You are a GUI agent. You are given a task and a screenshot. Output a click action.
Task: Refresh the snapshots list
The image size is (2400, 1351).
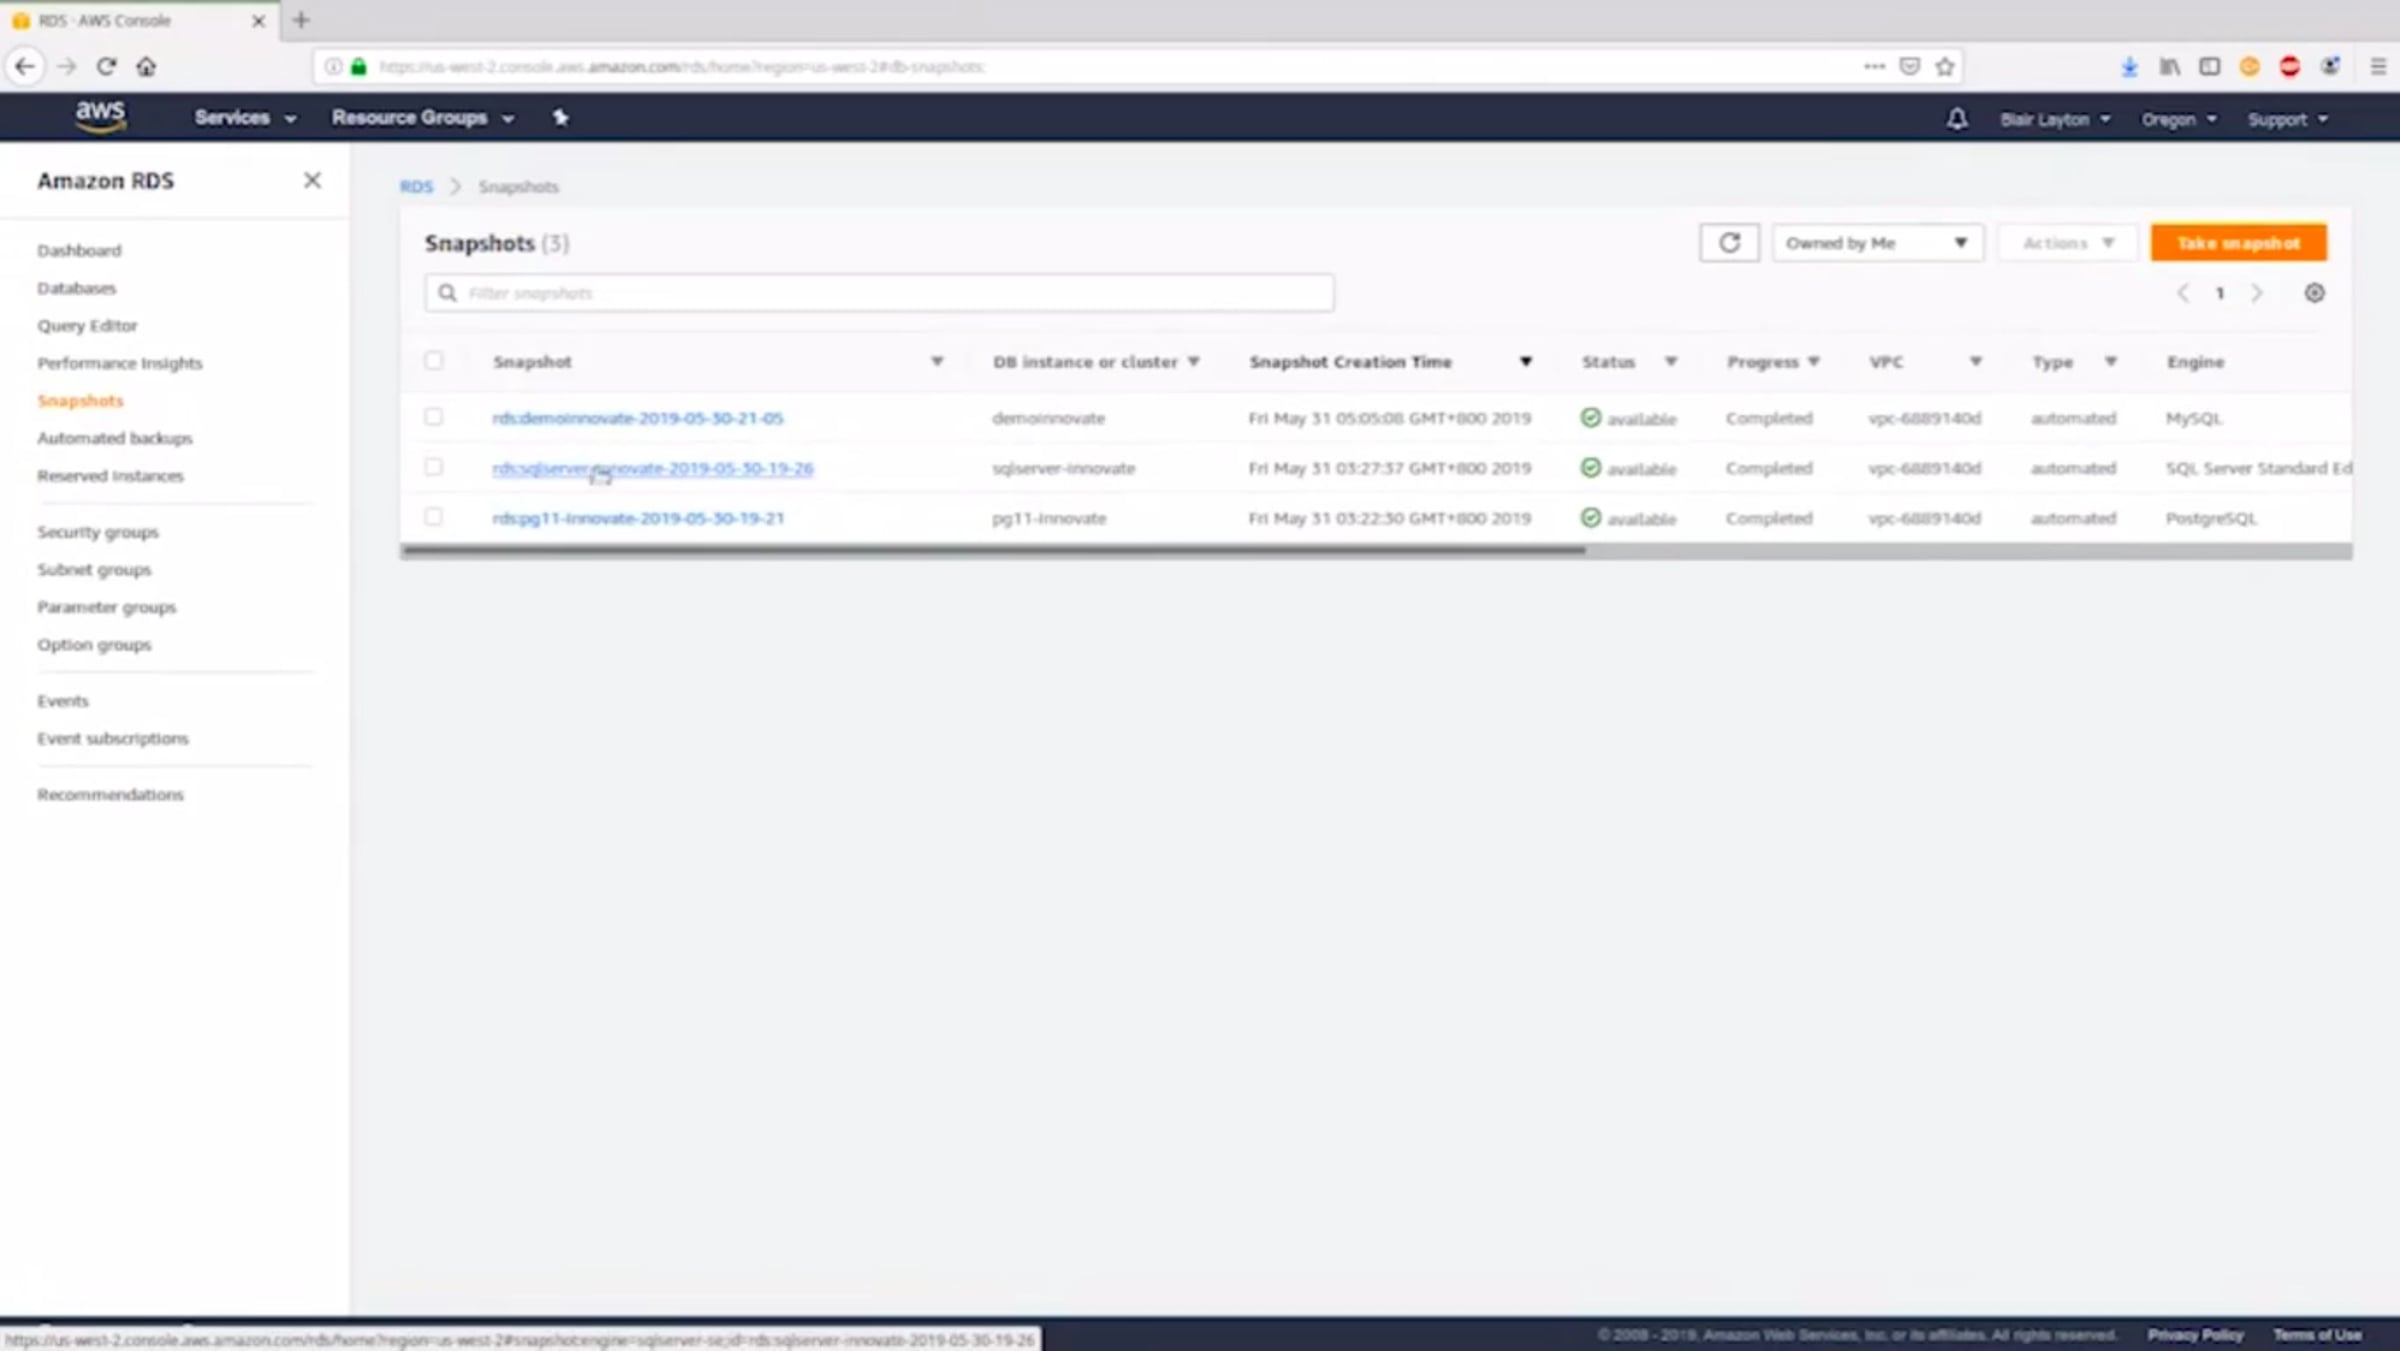1729,243
